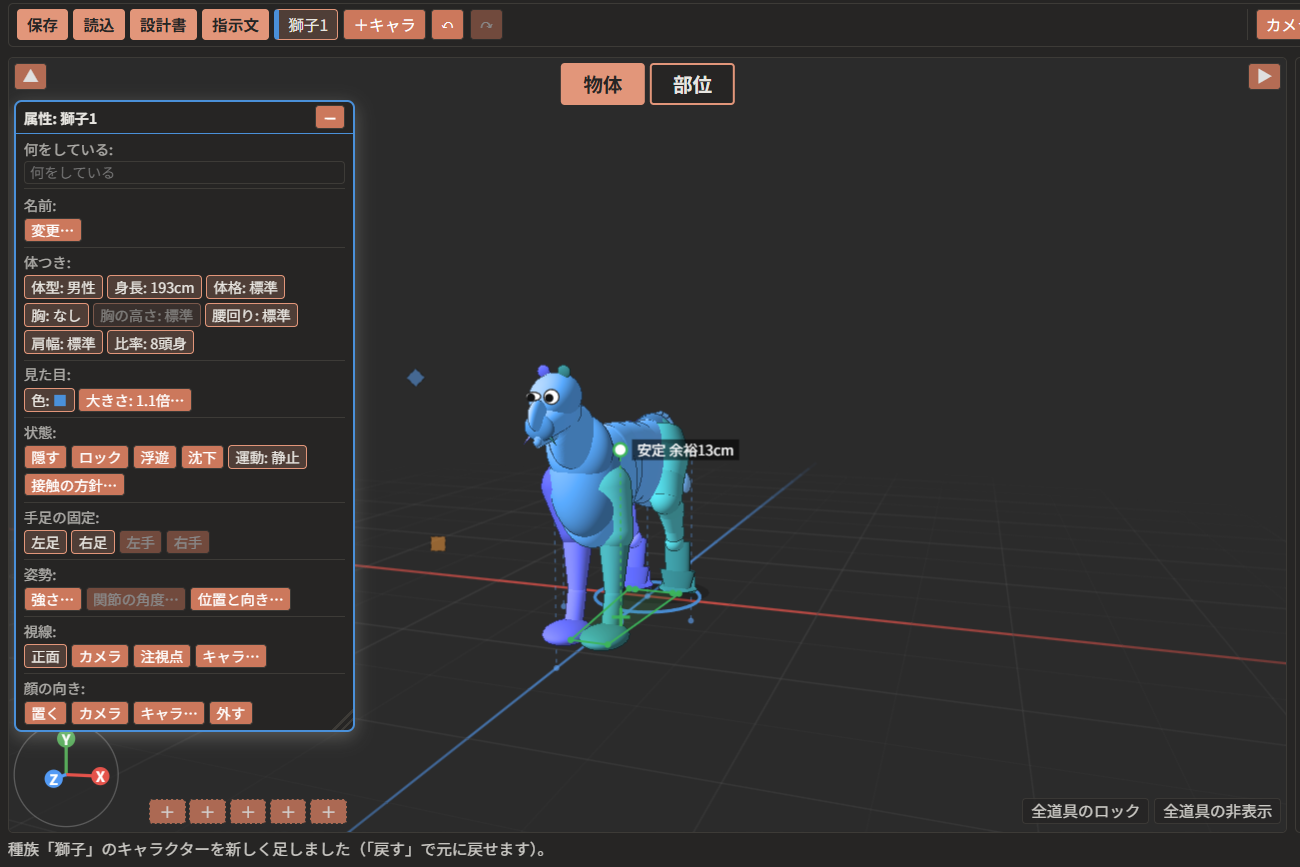Collapse the 属性 panel with minus button

[330, 117]
